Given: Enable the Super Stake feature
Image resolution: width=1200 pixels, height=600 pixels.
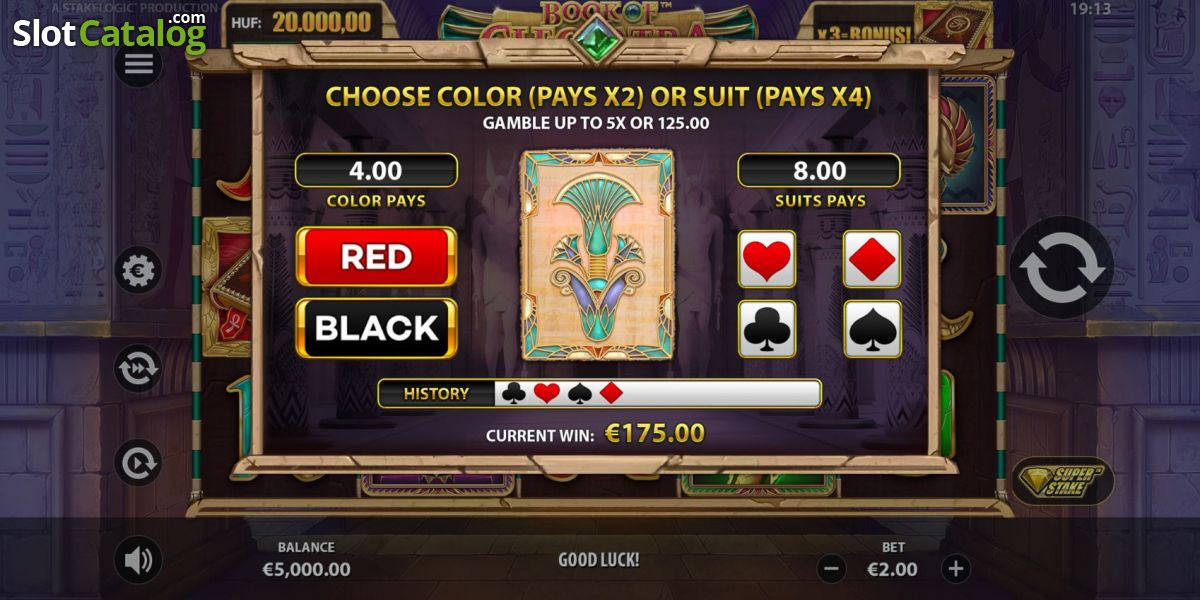Looking at the screenshot, I should pyautogui.click(x=1062, y=481).
